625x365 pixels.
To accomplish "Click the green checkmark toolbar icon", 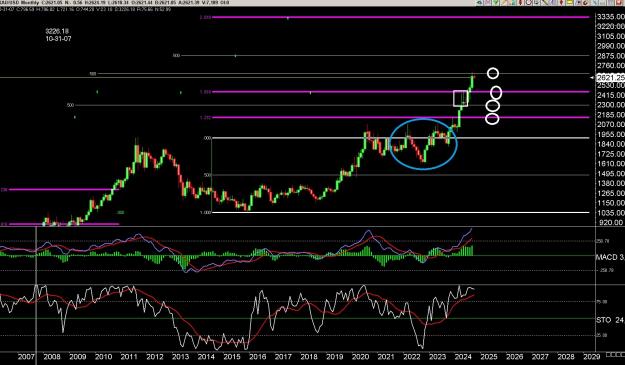I will pos(495,2).
